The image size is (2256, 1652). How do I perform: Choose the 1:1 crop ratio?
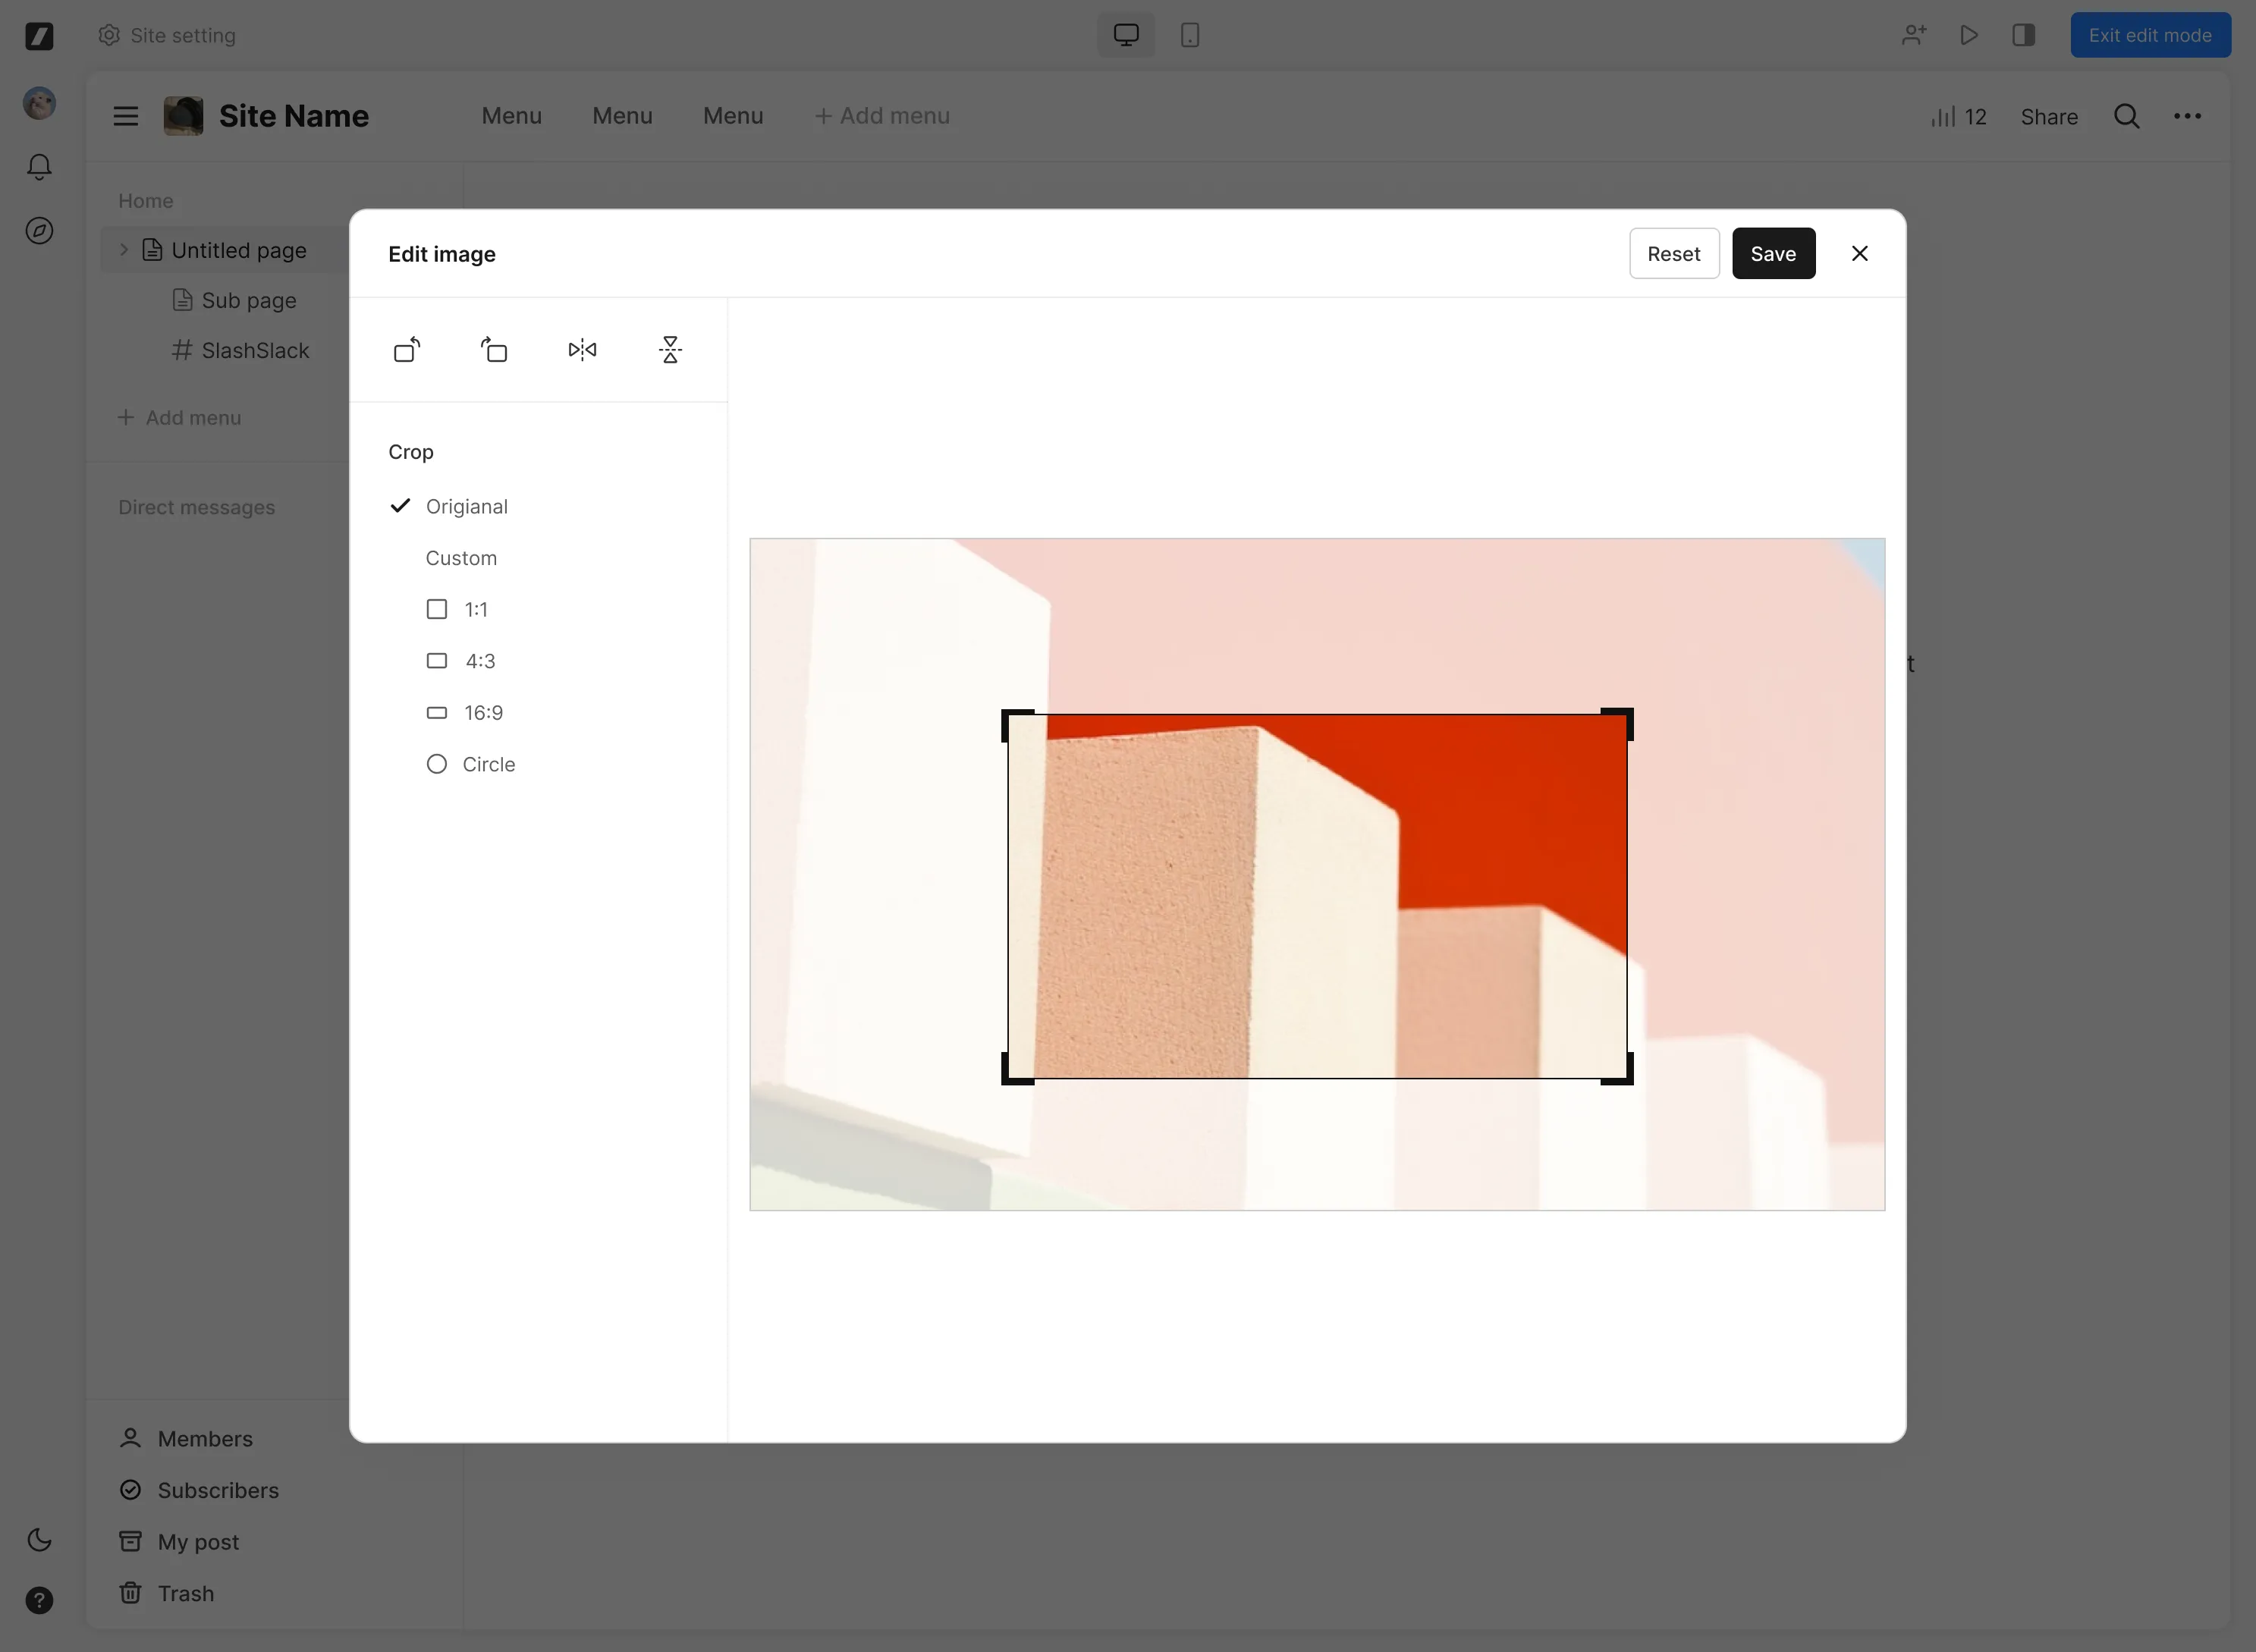point(475,609)
